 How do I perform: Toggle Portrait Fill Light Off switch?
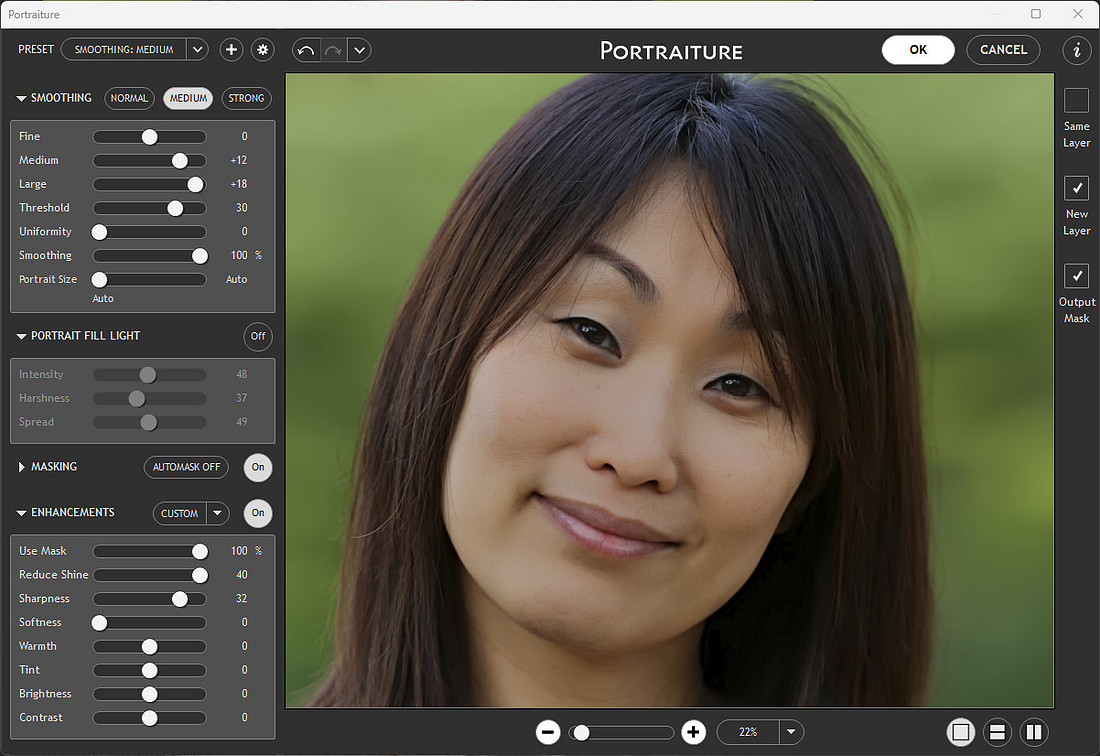pos(258,337)
